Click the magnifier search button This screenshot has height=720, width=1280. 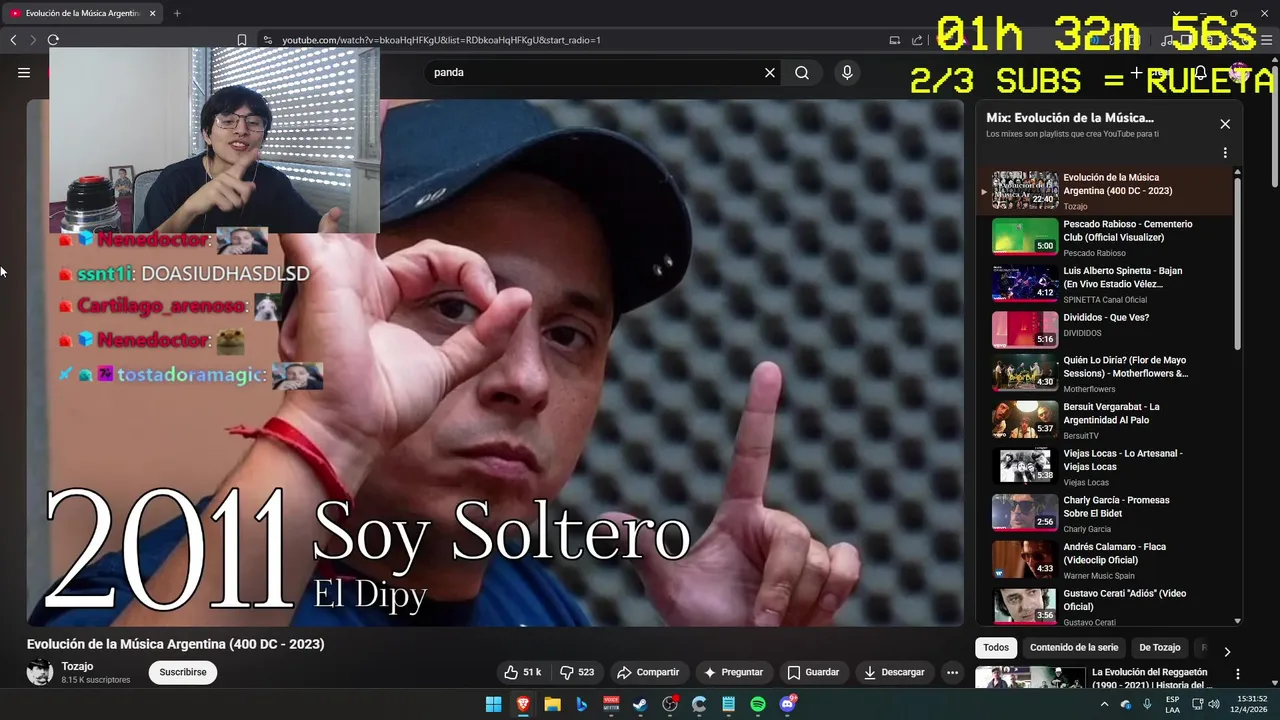pyautogui.click(x=802, y=72)
